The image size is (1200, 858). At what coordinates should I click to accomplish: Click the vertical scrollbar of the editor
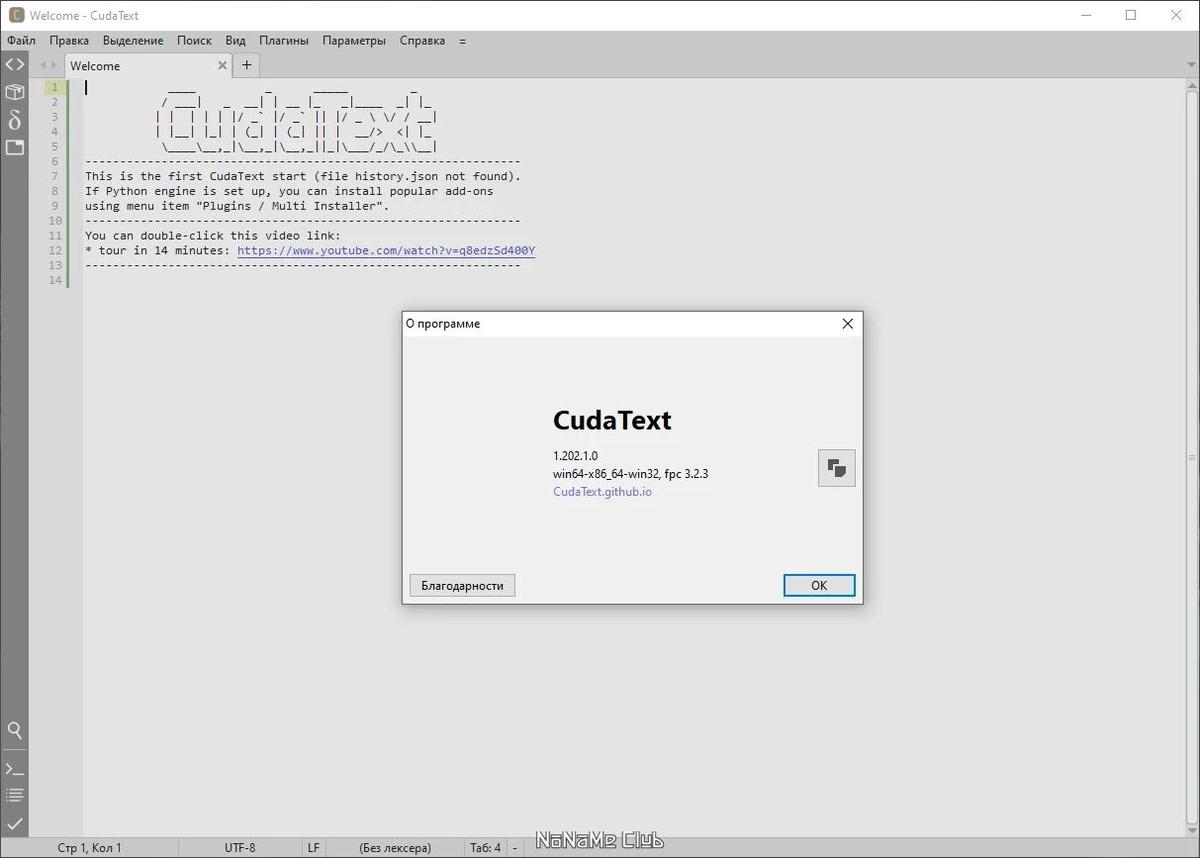[x=1192, y=458]
